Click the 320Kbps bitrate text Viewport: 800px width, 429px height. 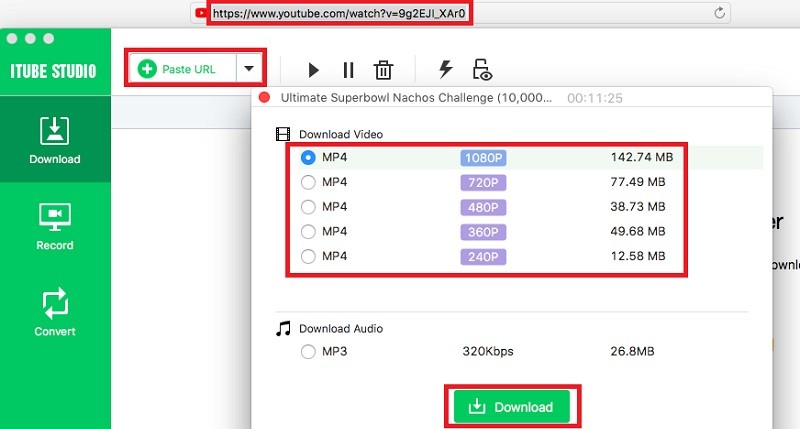click(x=488, y=351)
